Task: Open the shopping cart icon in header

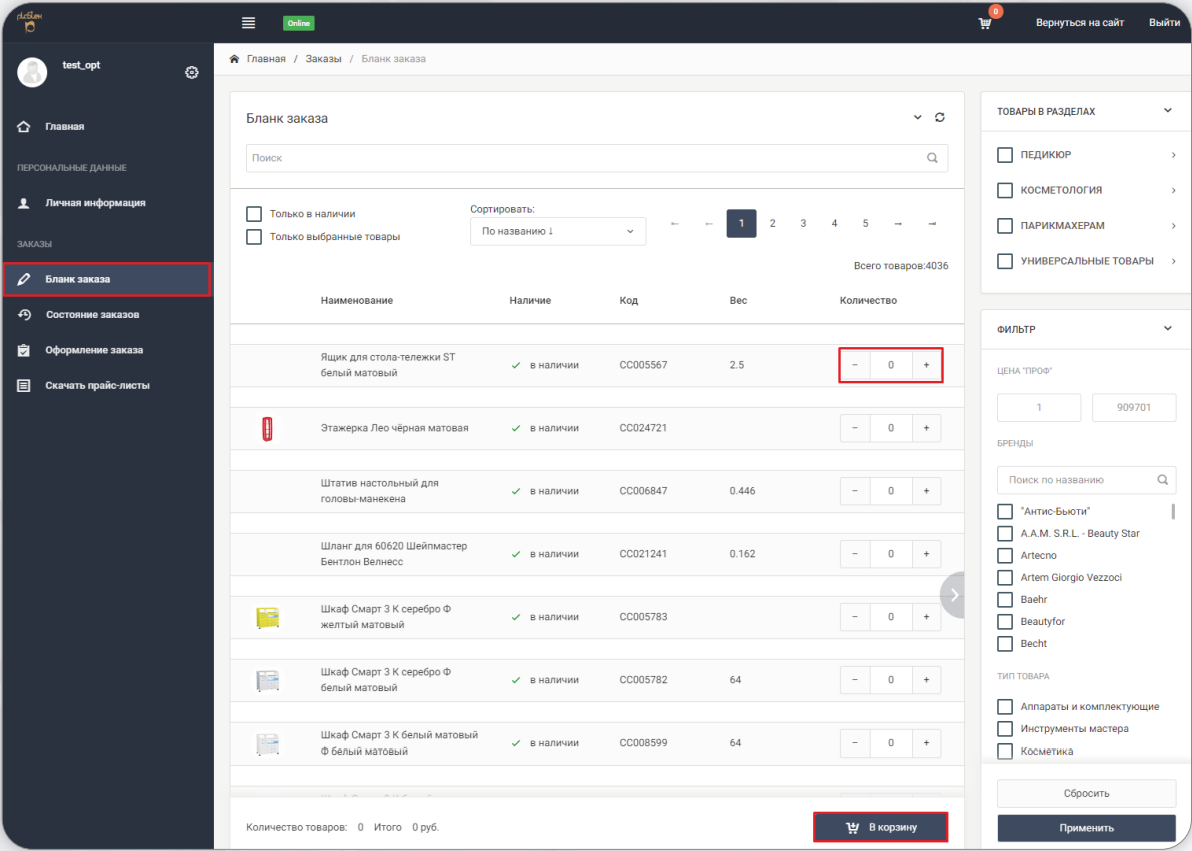Action: point(985,23)
